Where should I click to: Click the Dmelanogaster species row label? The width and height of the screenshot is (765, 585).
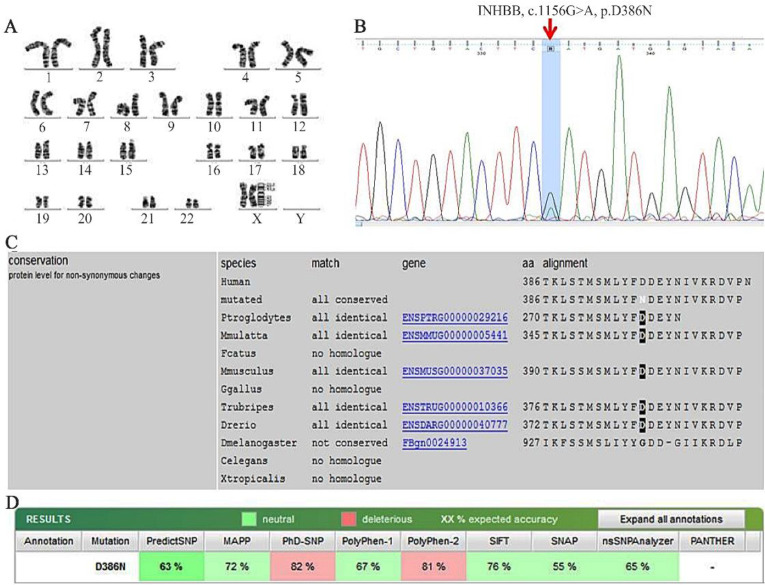pyautogui.click(x=259, y=443)
